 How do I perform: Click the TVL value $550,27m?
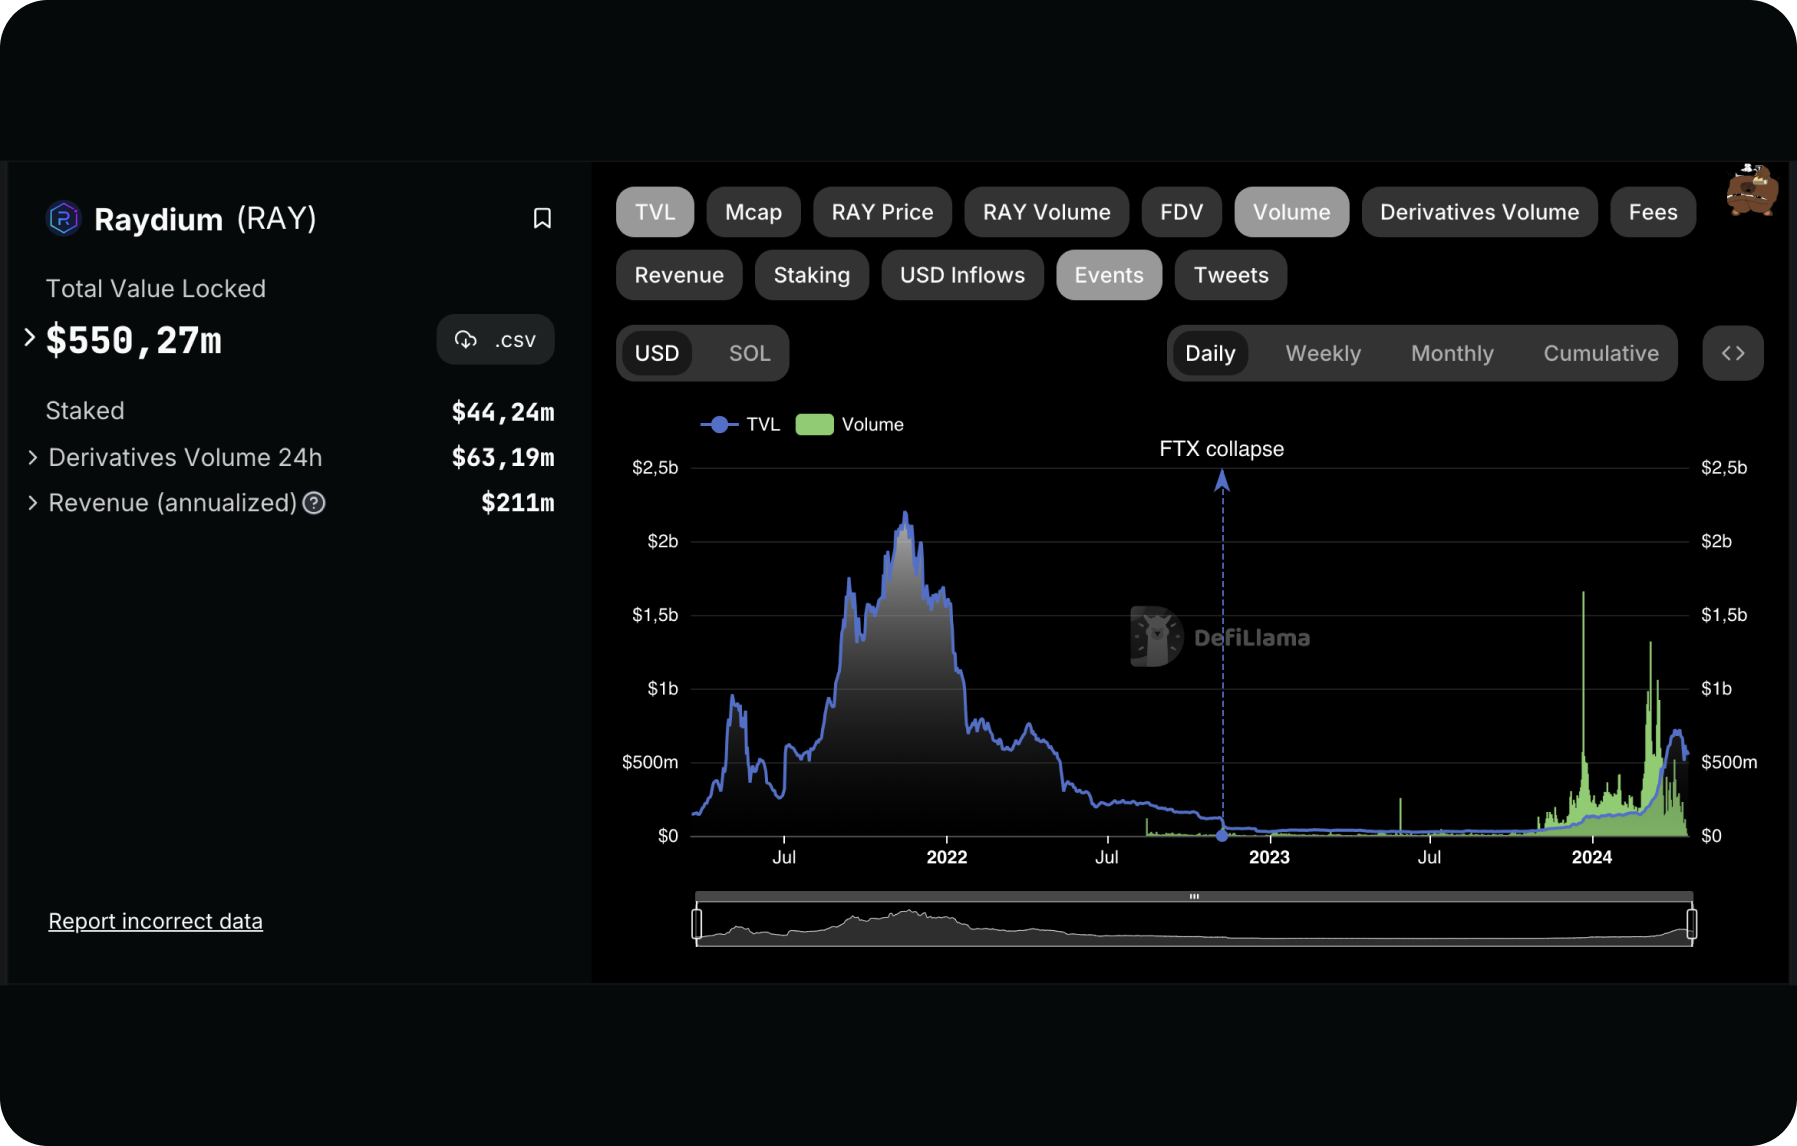tap(134, 341)
